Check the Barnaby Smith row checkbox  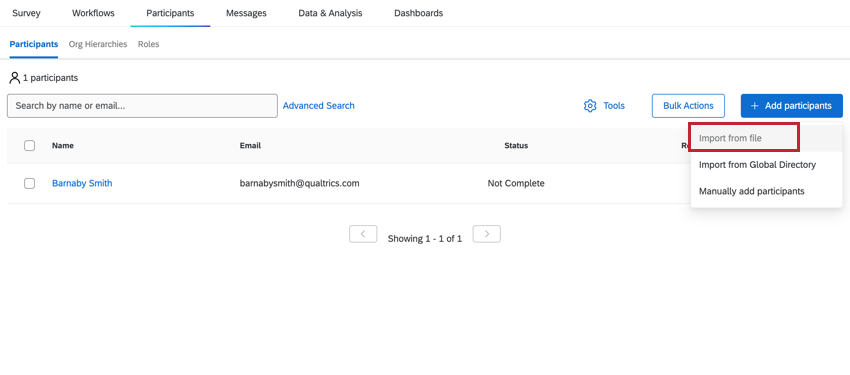coord(30,184)
